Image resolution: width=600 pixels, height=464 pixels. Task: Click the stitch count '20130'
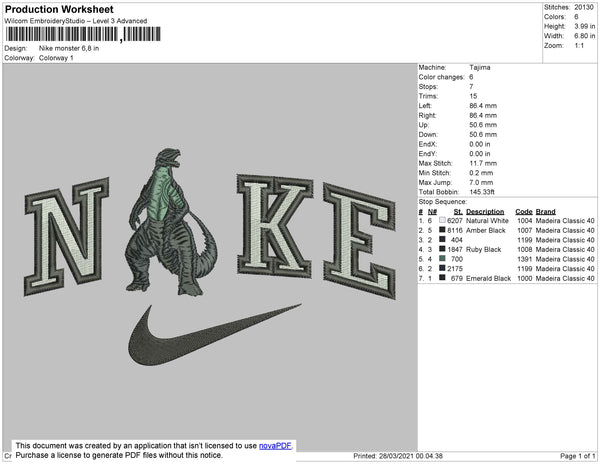coord(584,7)
